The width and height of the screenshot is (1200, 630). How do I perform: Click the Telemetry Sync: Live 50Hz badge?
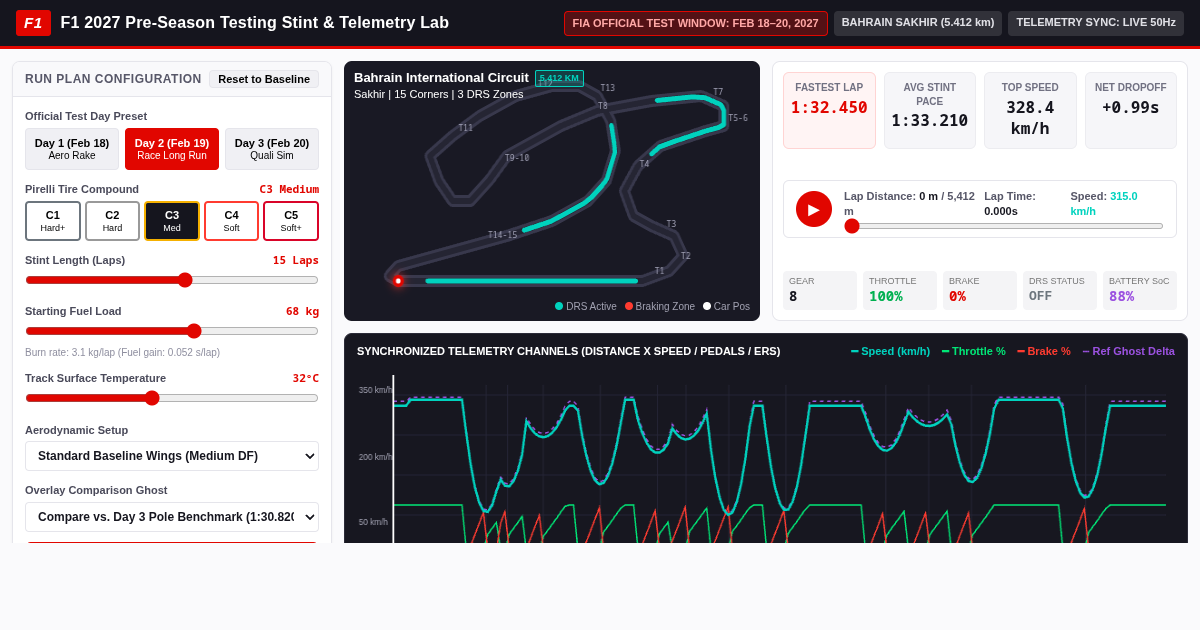pyautogui.click(x=1096, y=23)
